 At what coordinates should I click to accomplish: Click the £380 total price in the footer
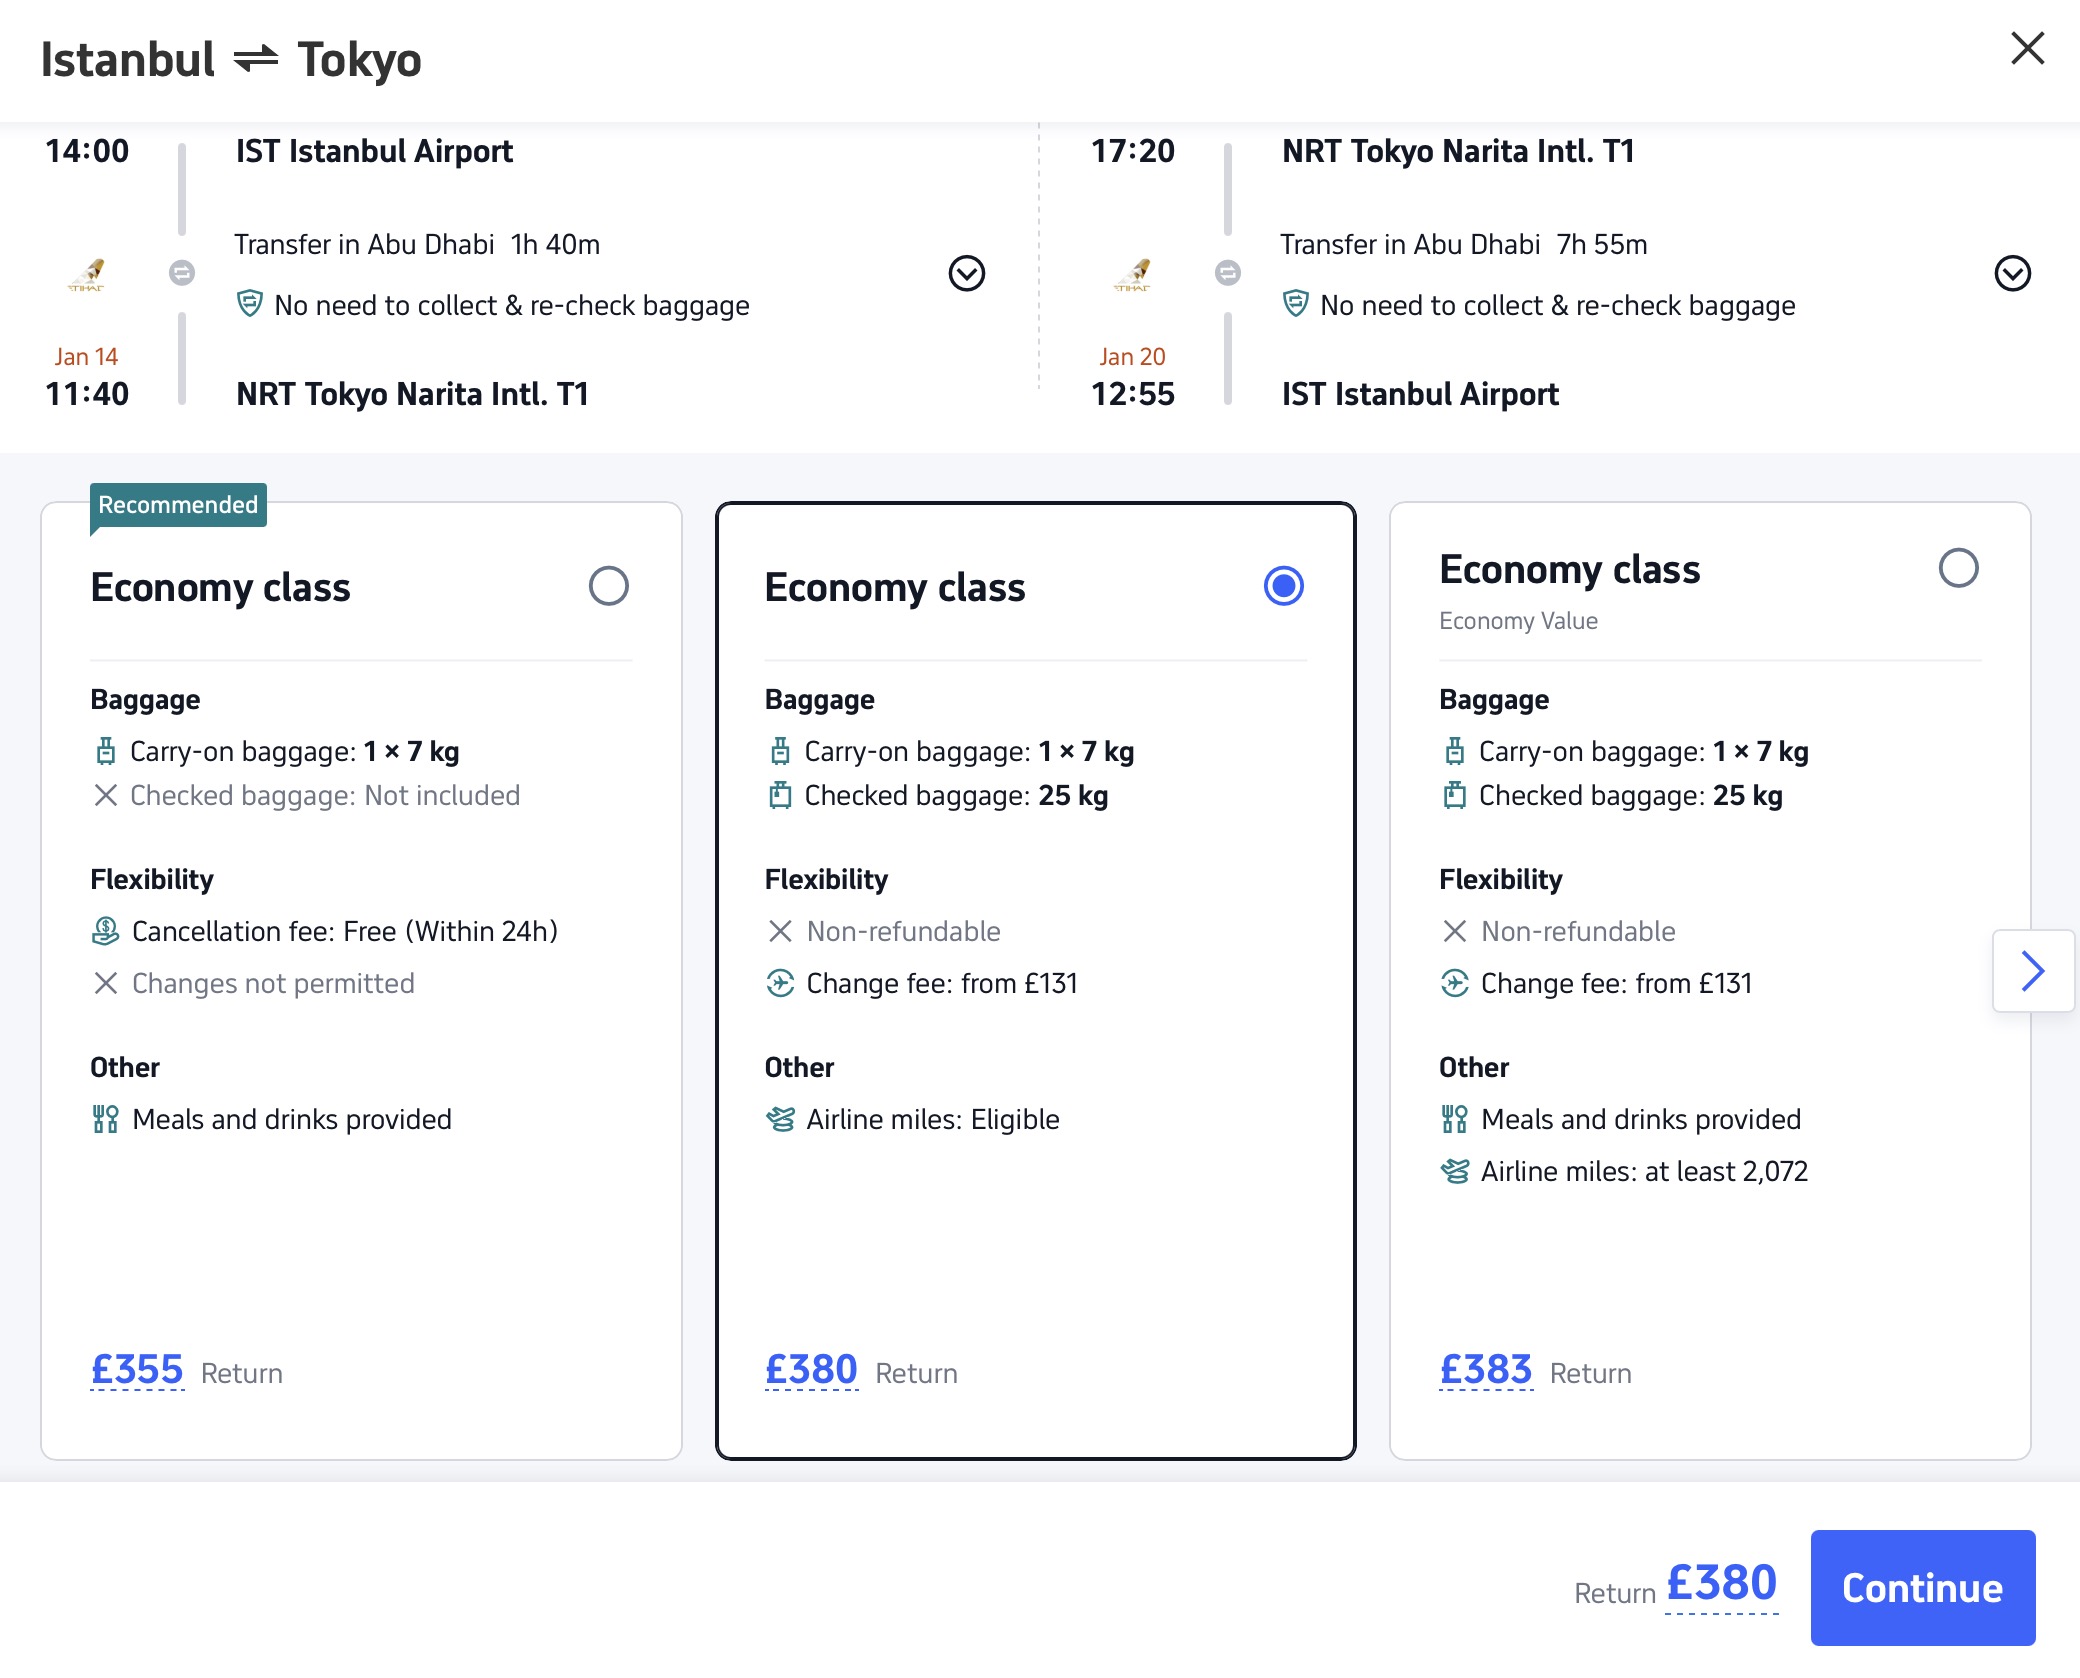point(1721,1584)
